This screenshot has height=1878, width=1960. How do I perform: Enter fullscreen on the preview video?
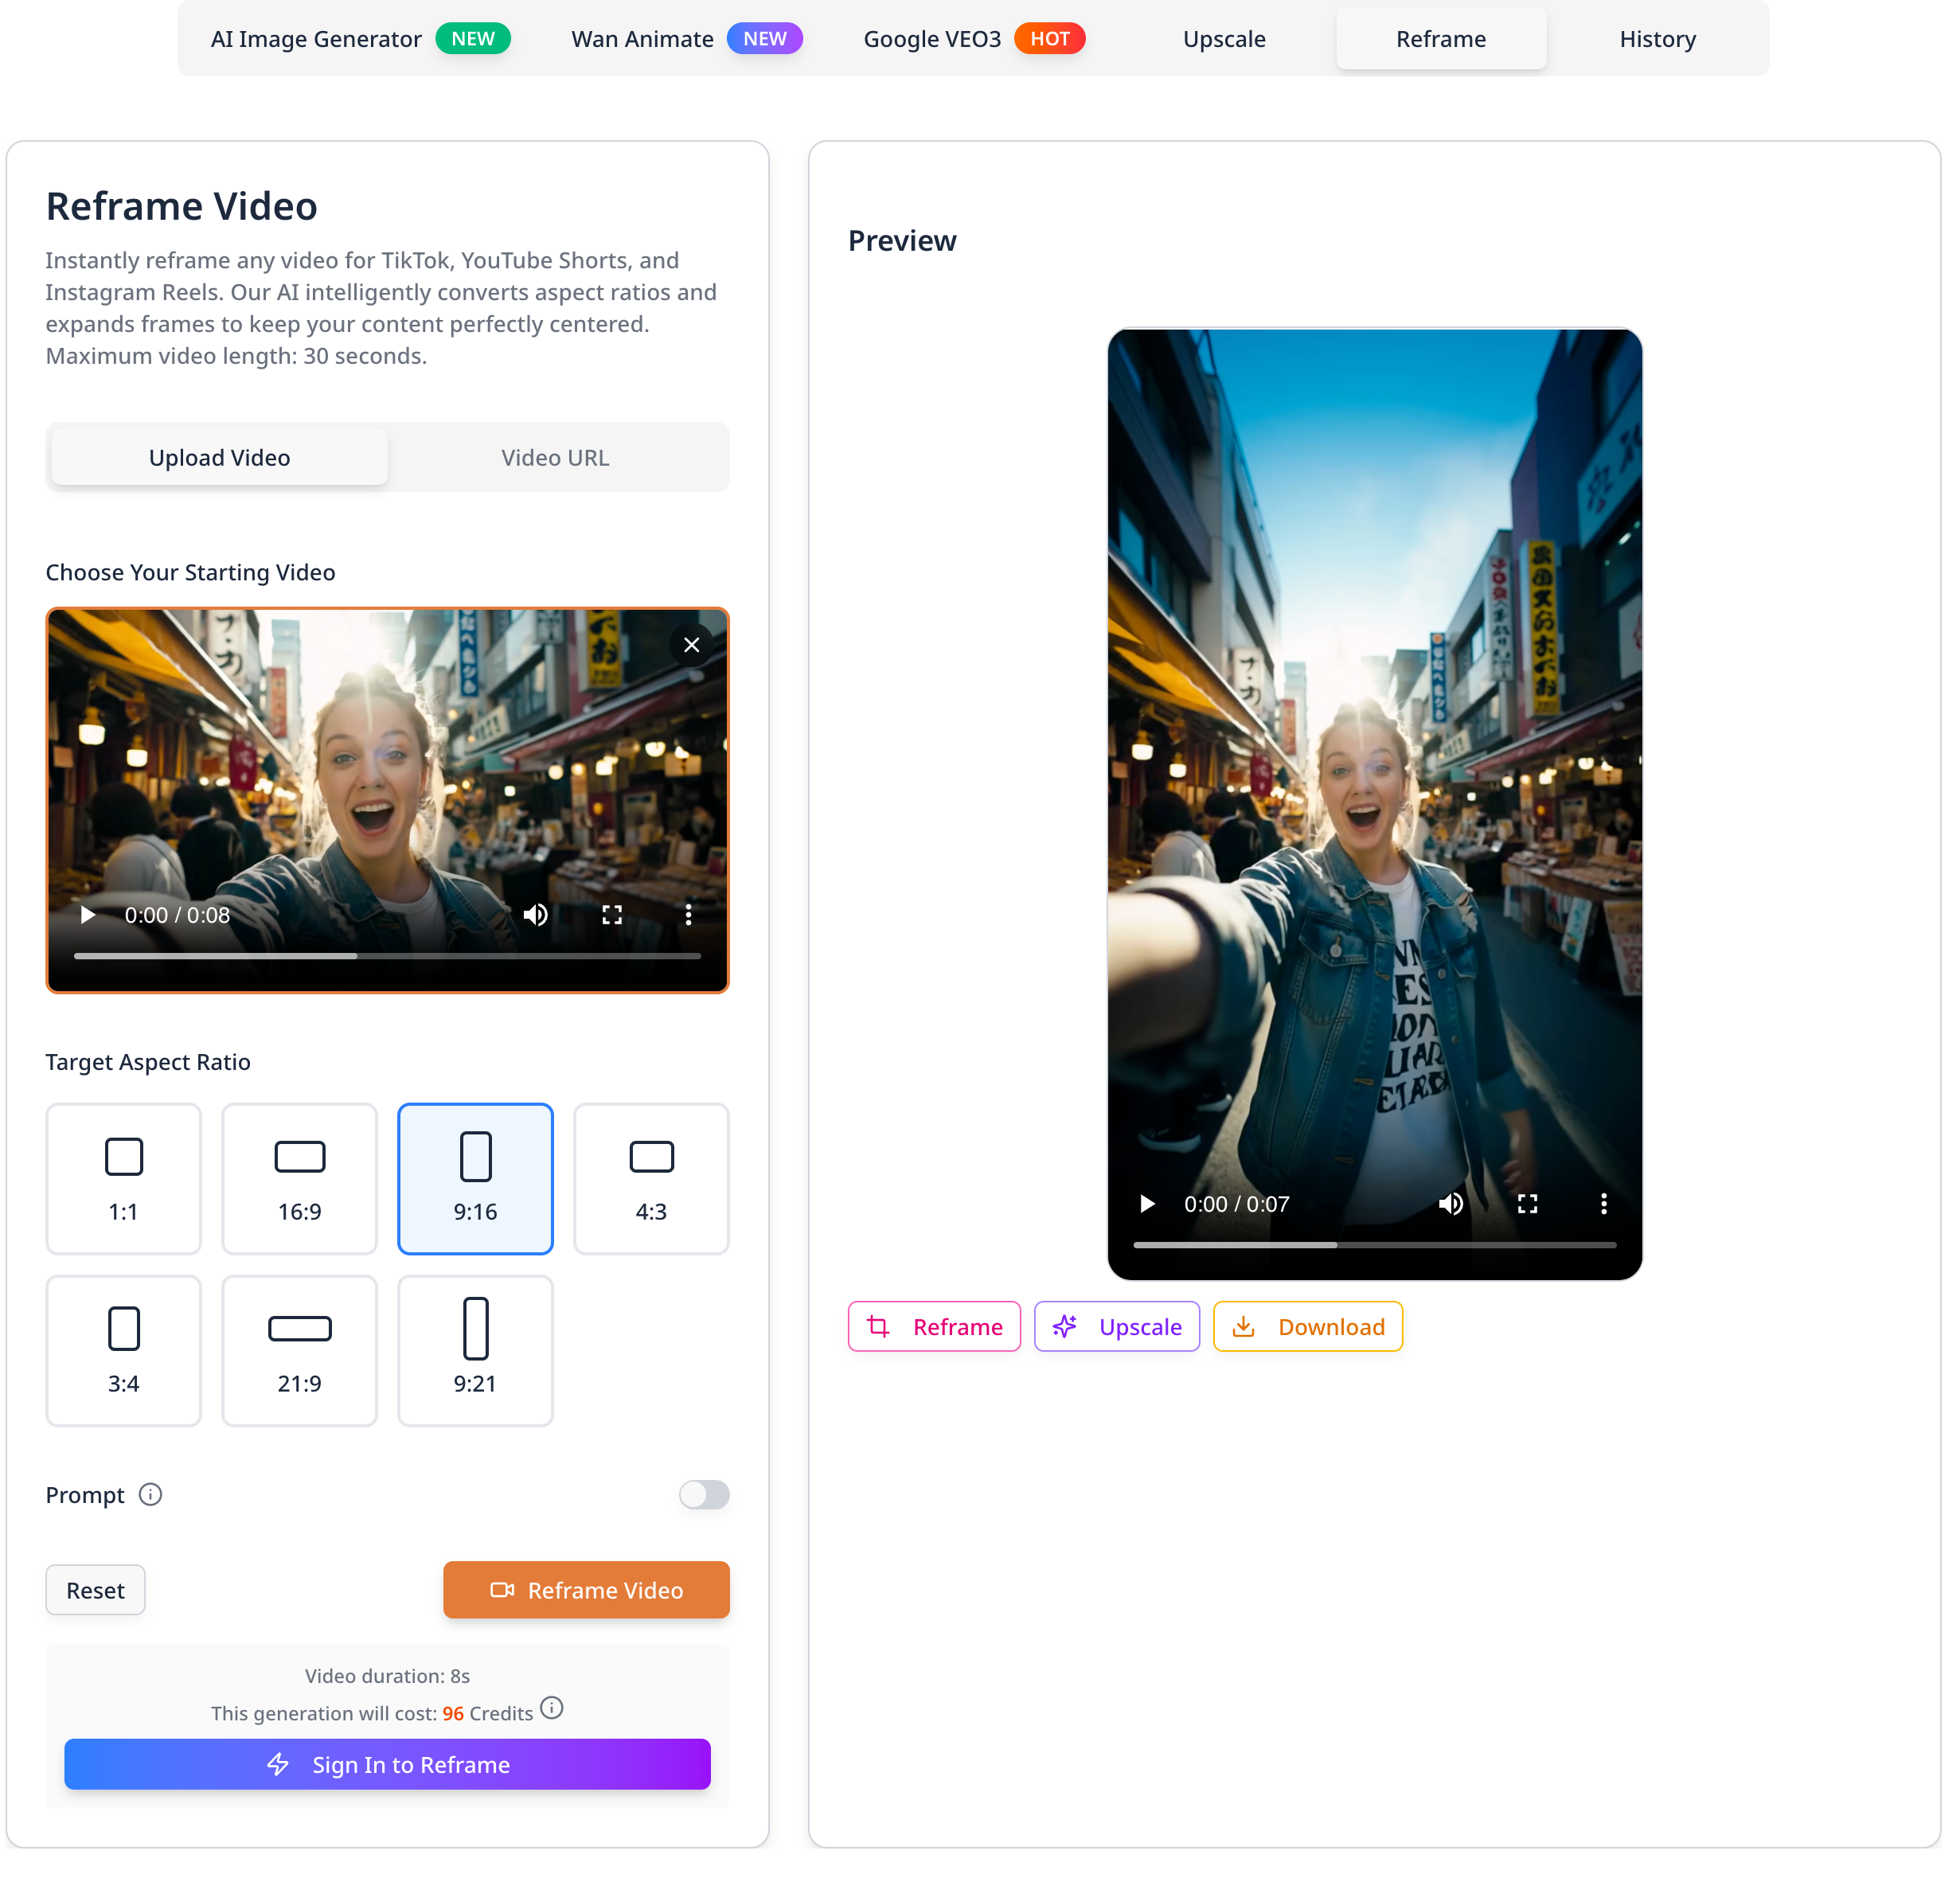[1527, 1204]
